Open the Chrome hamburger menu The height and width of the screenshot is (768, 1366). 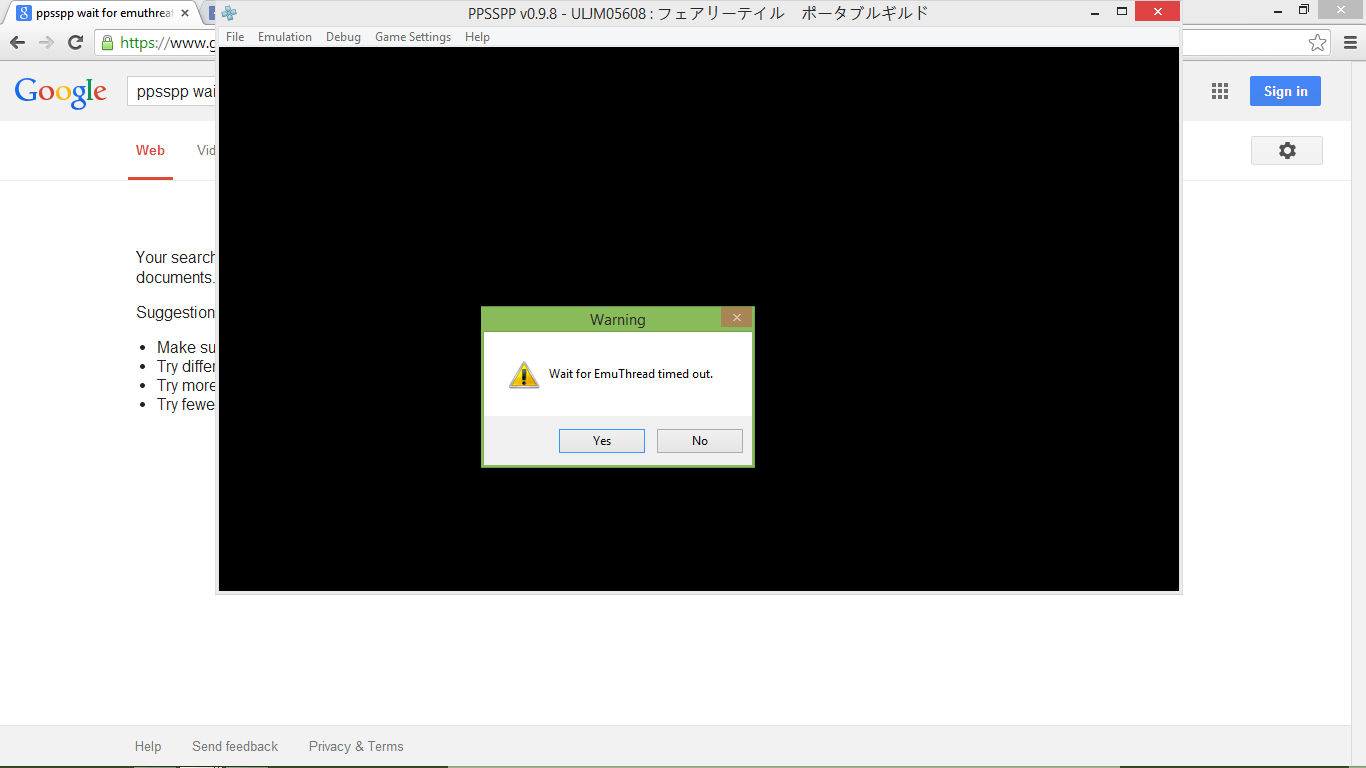[1350, 42]
